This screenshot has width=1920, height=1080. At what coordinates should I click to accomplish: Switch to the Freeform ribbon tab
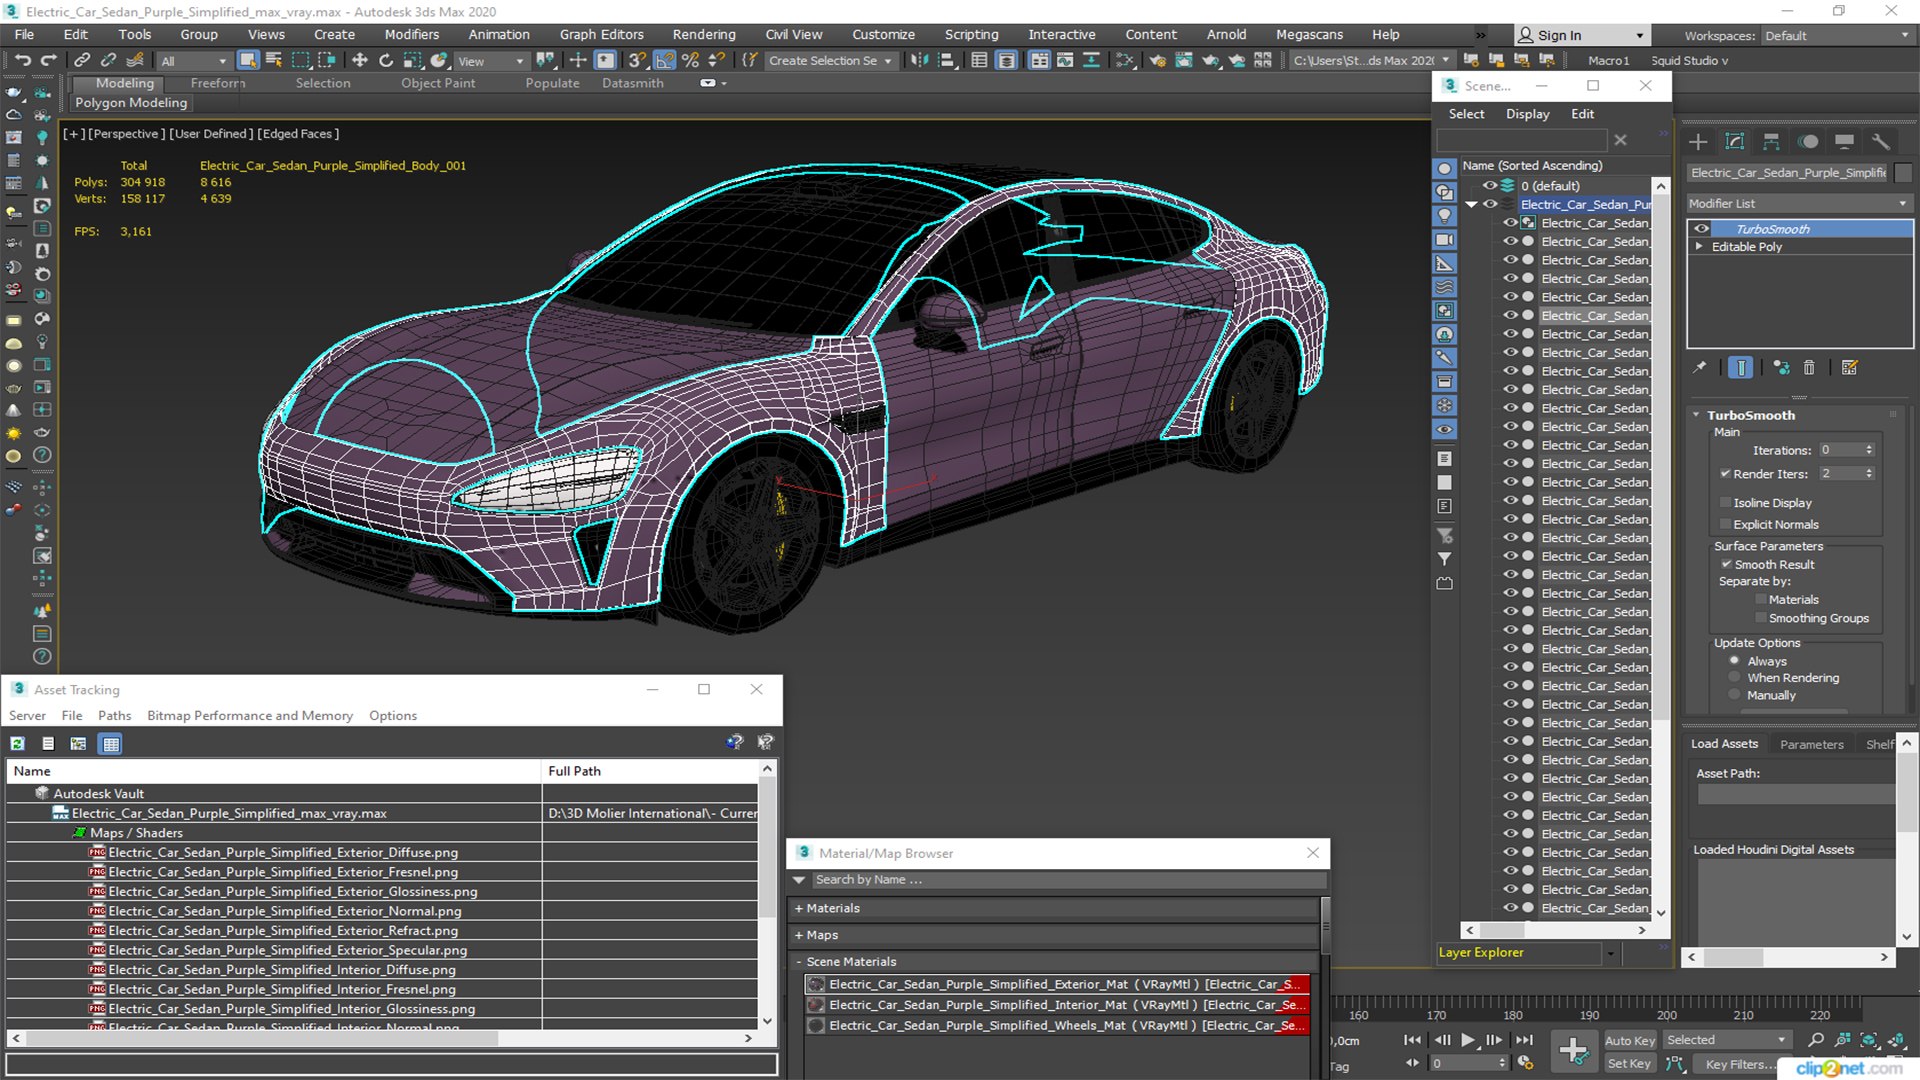[x=218, y=84]
